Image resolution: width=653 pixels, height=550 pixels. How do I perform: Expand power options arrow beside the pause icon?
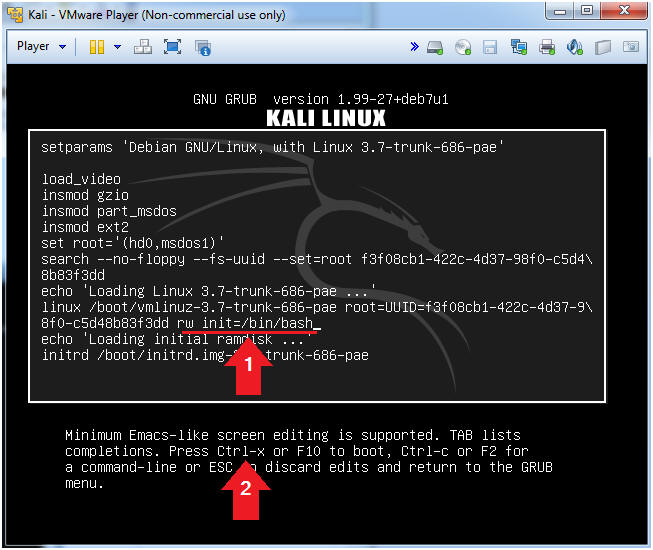(x=117, y=47)
